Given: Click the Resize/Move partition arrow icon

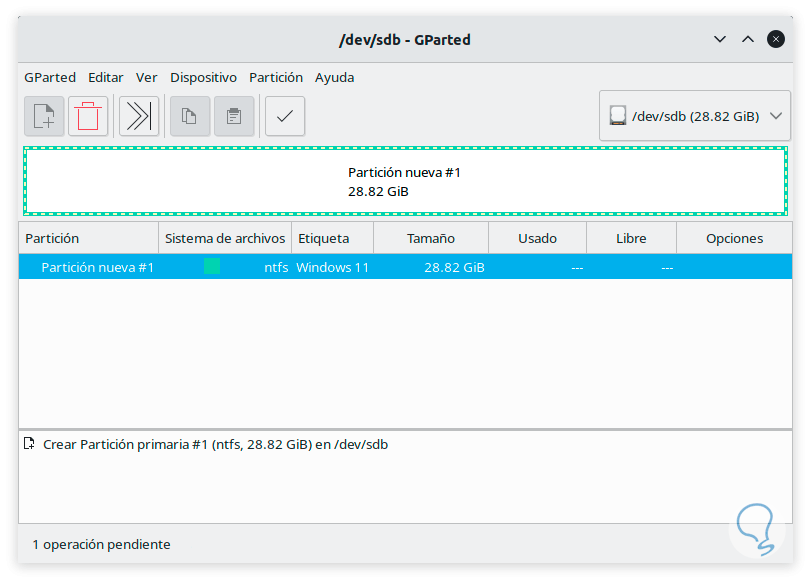Looking at the screenshot, I should point(139,116).
